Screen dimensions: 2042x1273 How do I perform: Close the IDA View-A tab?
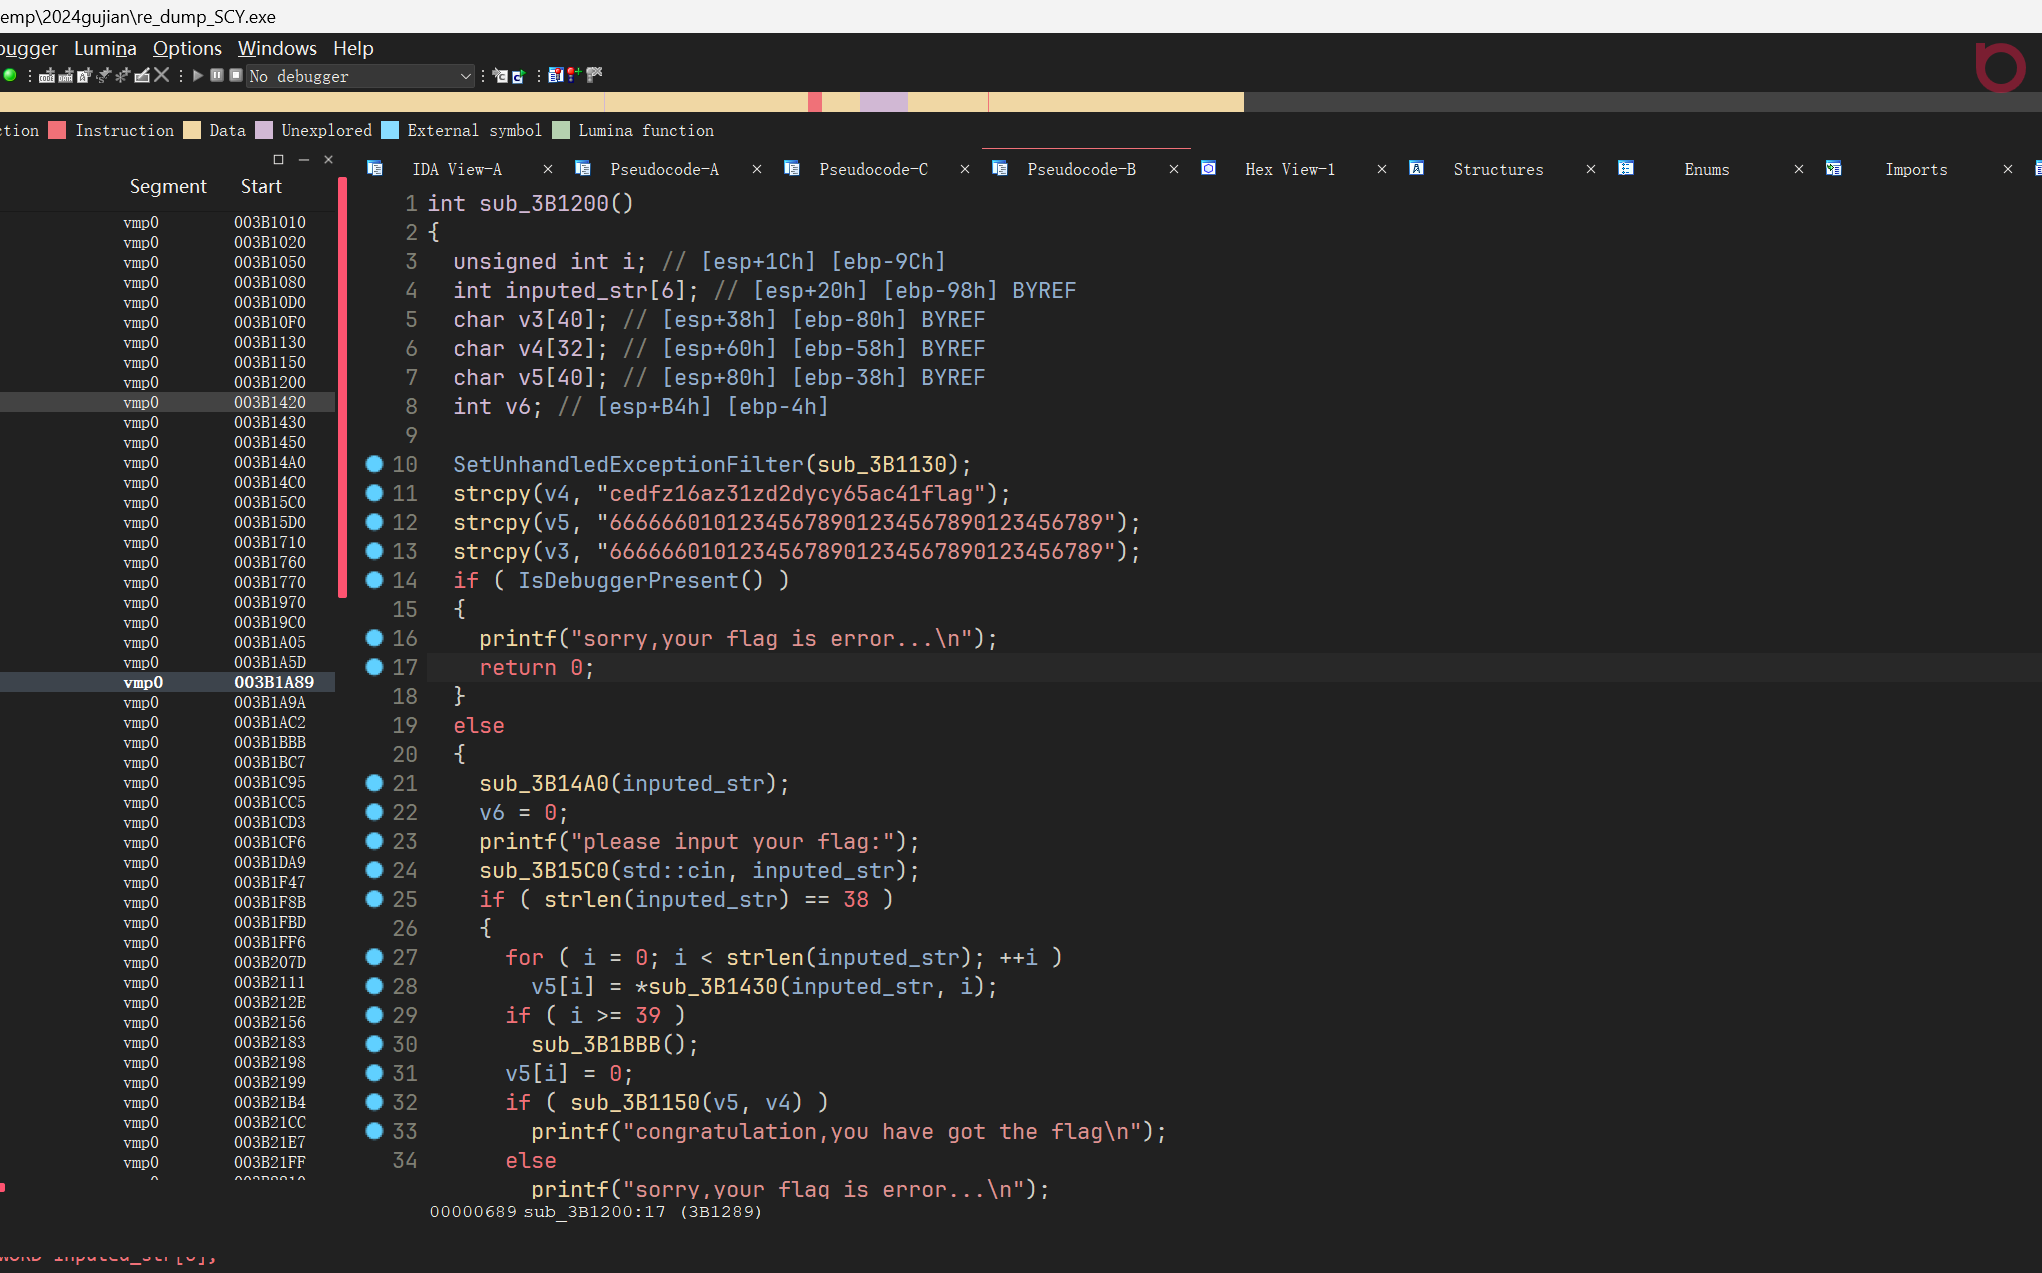(x=547, y=169)
